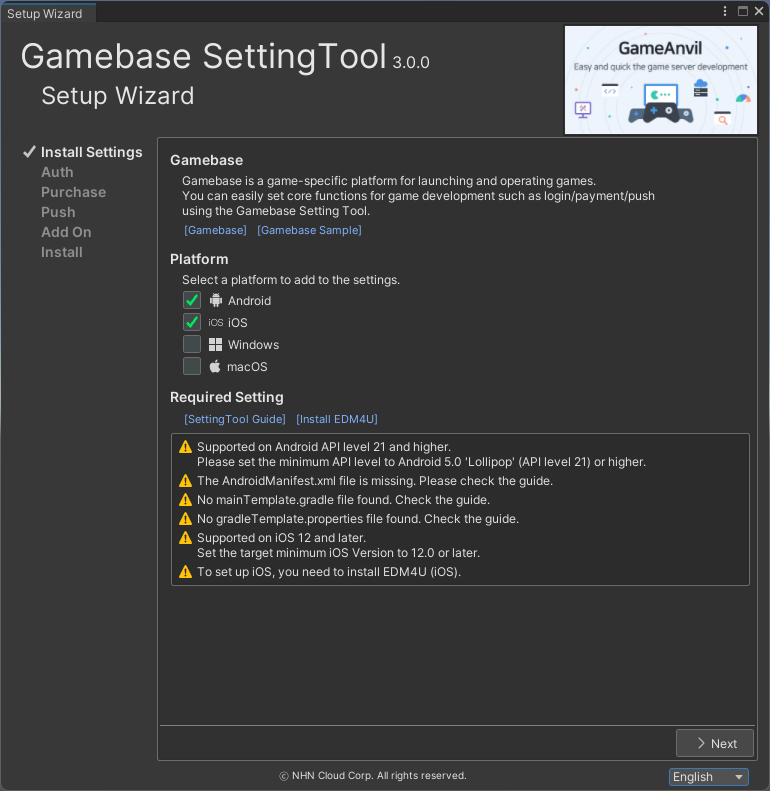The image size is (770, 791).
Task: Open the [Gamebase Sample] link
Action: tap(309, 230)
